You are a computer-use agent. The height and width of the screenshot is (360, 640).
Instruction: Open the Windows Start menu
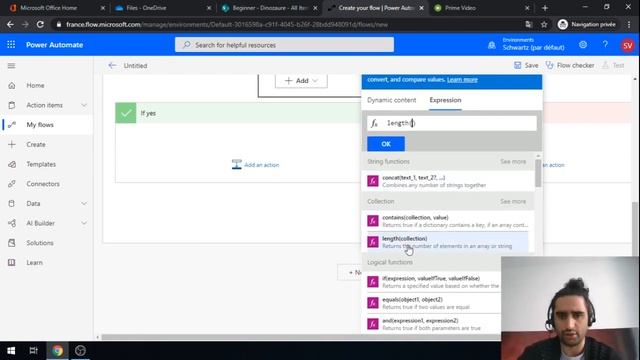[x=11, y=351]
